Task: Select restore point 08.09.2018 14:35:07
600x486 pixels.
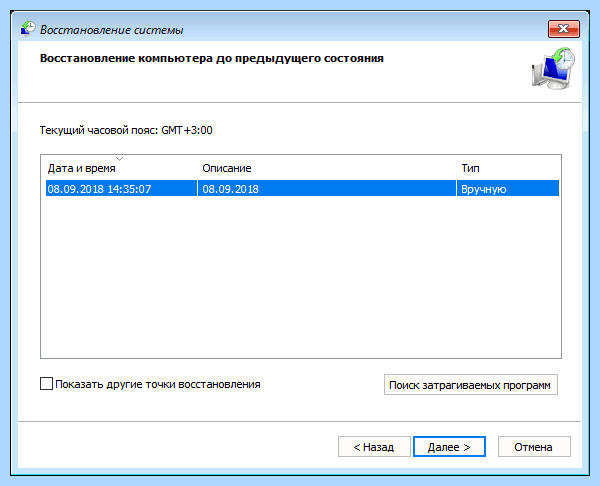Action: (302, 189)
